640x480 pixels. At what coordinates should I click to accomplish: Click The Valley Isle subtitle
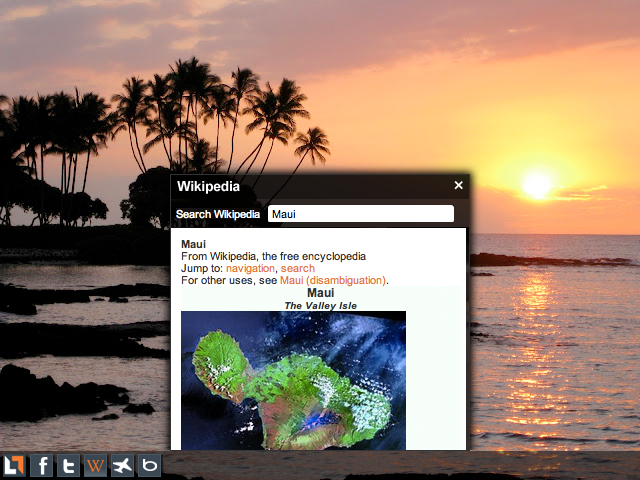click(x=320, y=306)
